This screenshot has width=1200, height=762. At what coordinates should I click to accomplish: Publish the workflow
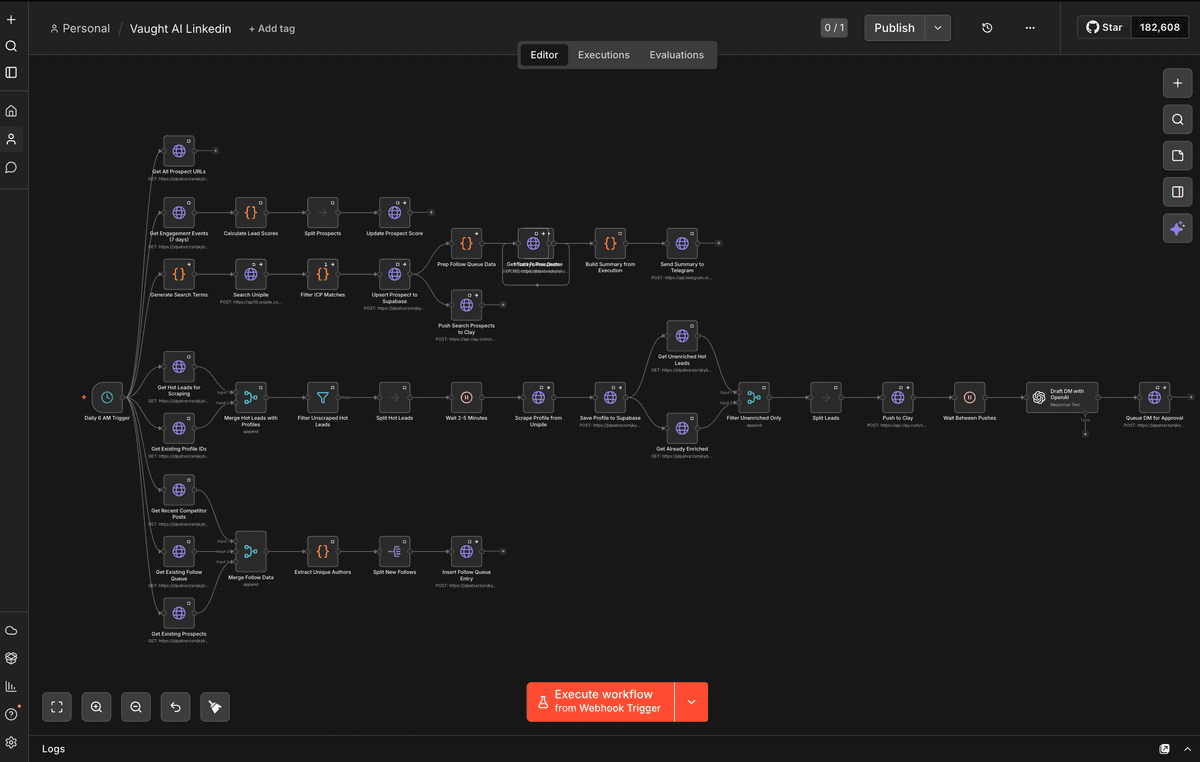pos(895,27)
